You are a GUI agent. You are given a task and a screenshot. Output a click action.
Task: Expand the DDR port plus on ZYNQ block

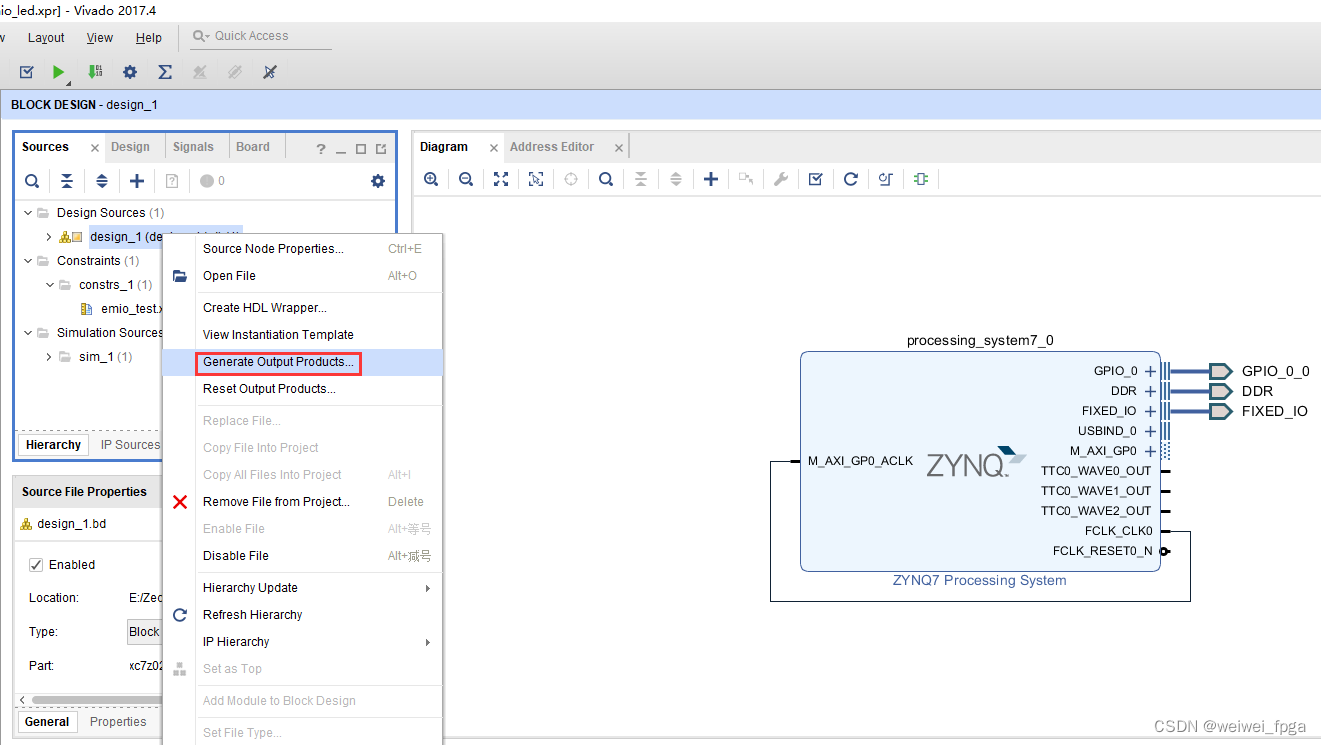[1150, 391]
